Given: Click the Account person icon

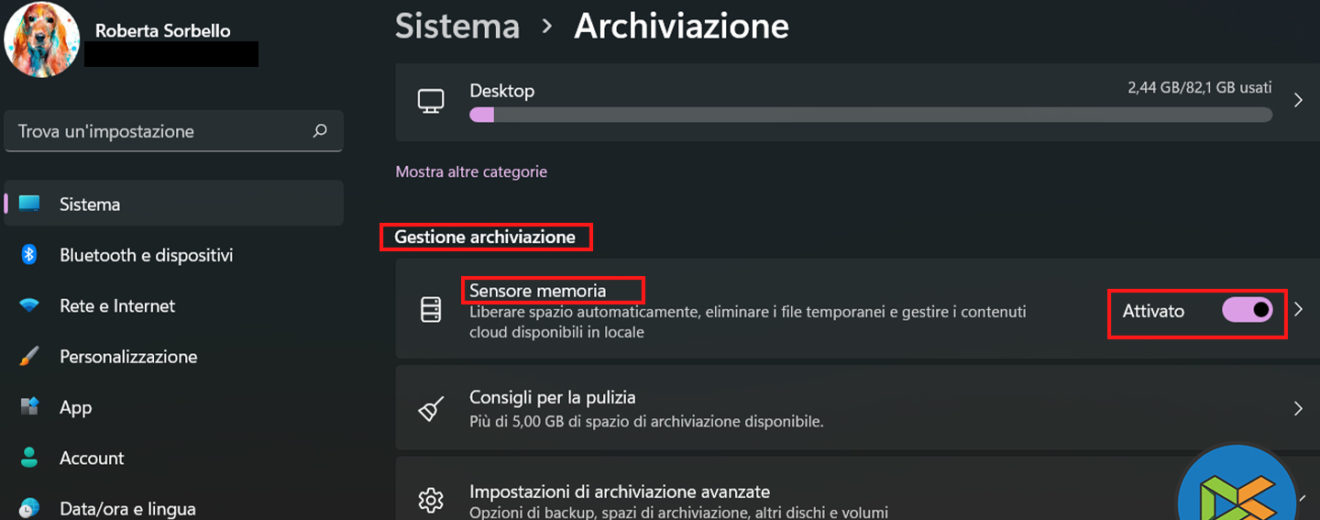Looking at the screenshot, I should coord(29,458).
